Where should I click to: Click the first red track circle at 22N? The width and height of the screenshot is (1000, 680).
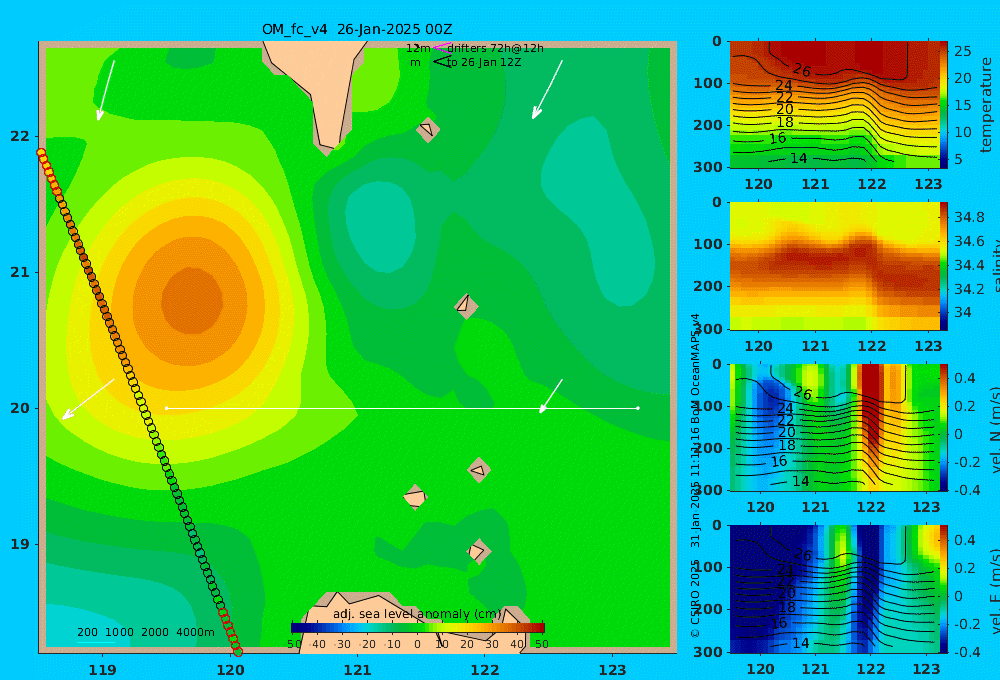coord(41,153)
